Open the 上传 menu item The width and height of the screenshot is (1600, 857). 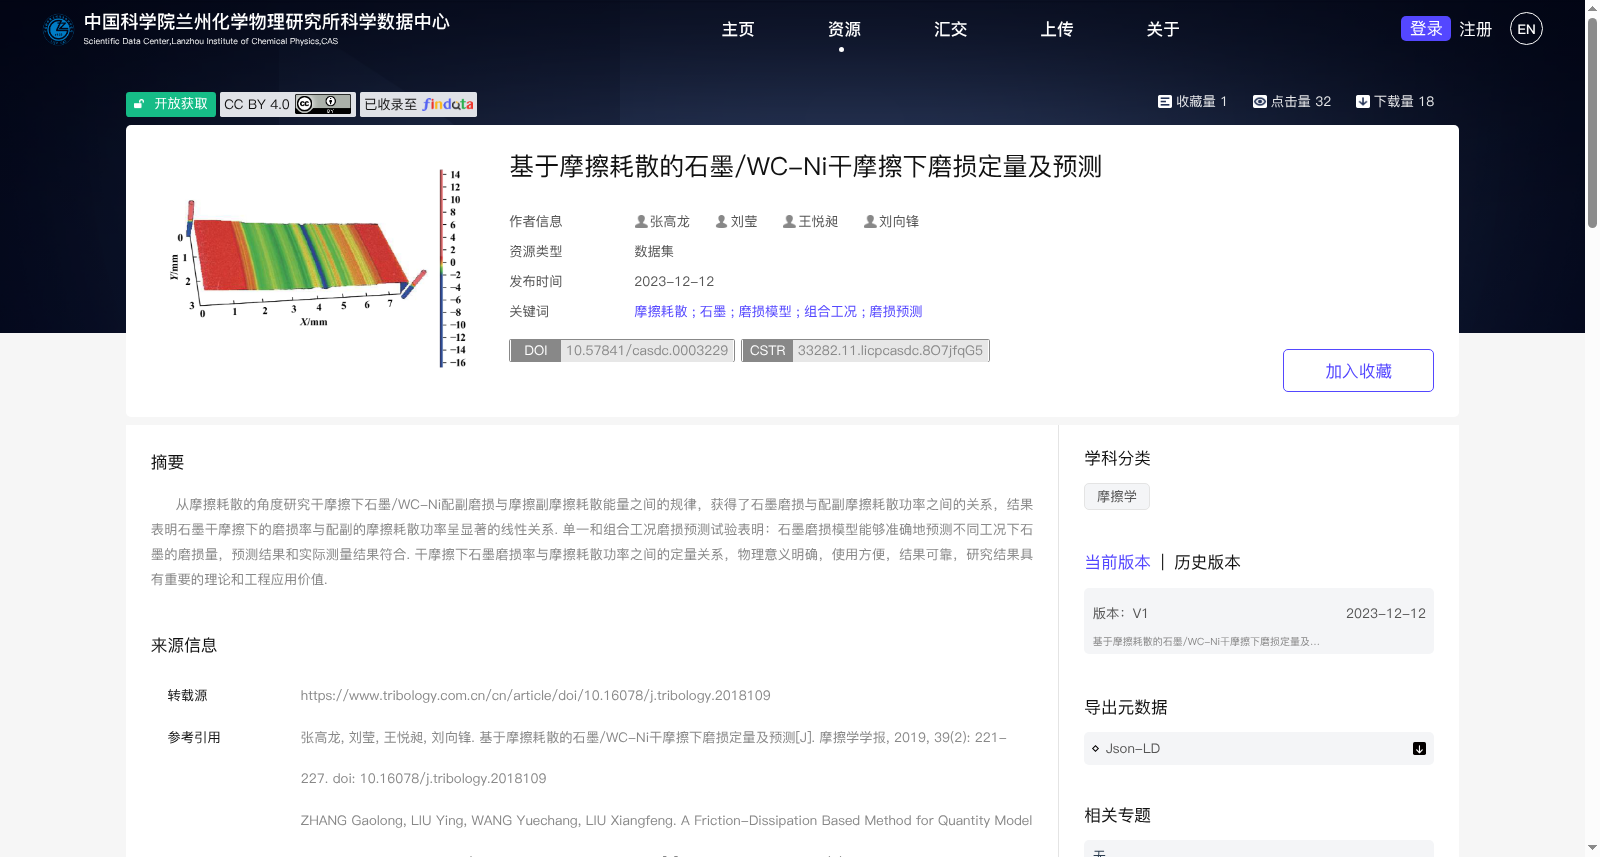(x=1056, y=29)
